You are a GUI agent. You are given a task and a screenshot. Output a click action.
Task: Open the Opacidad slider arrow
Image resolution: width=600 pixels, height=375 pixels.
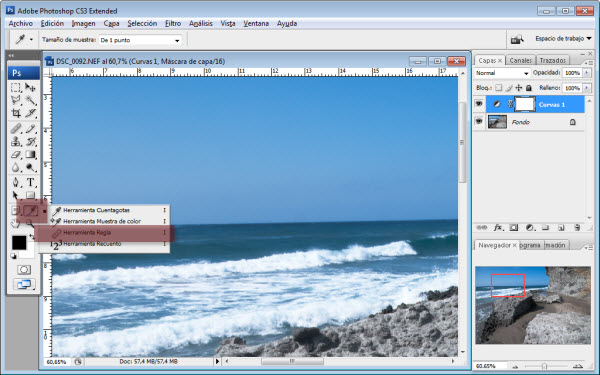click(587, 73)
